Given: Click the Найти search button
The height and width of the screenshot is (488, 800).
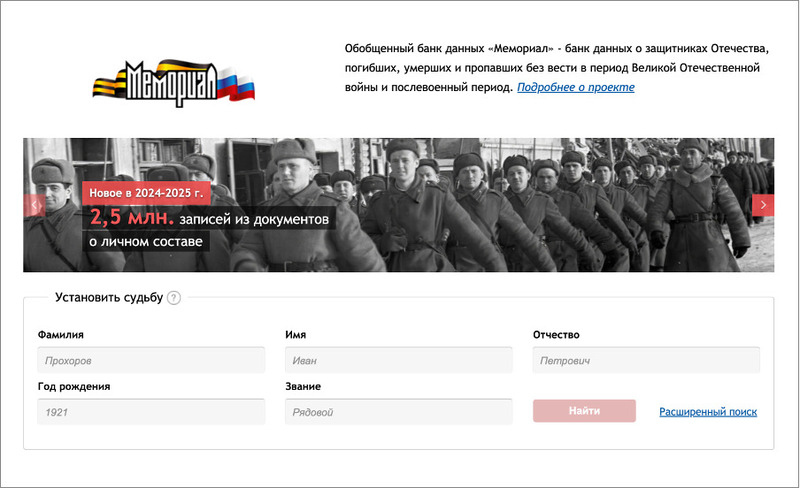Looking at the screenshot, I should (x=584, y=410).
